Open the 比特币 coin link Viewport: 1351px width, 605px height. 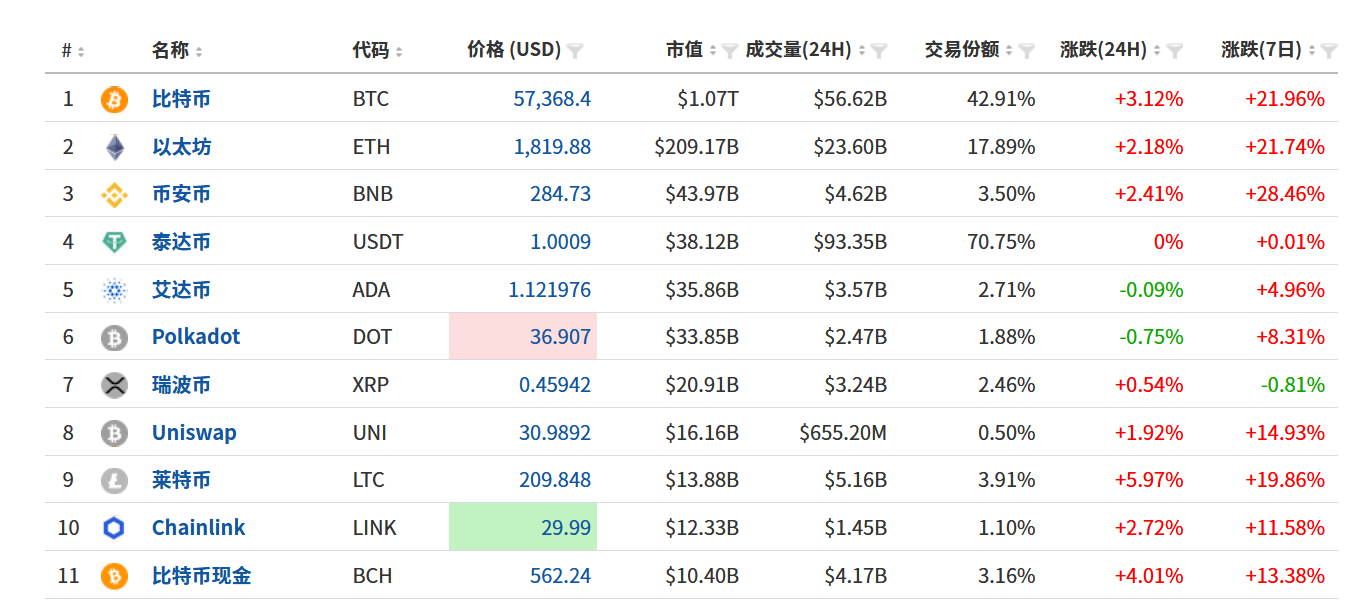click(x=181, y=99)
